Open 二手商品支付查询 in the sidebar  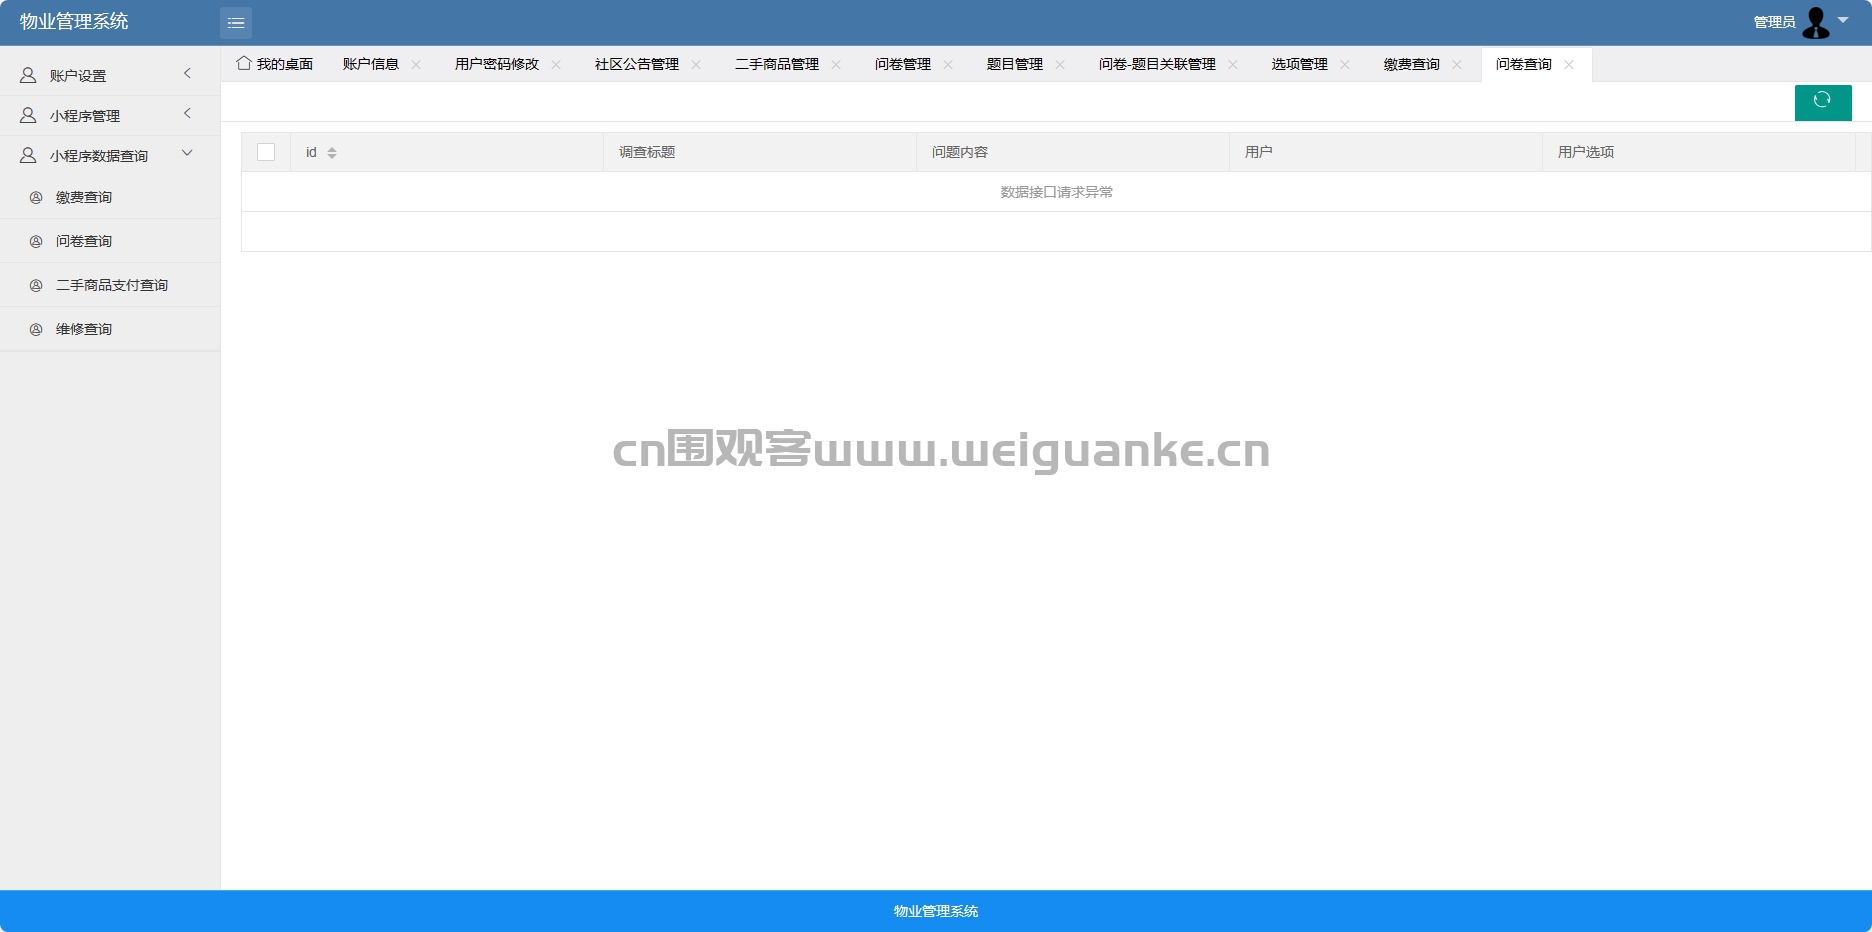point(110,285)
